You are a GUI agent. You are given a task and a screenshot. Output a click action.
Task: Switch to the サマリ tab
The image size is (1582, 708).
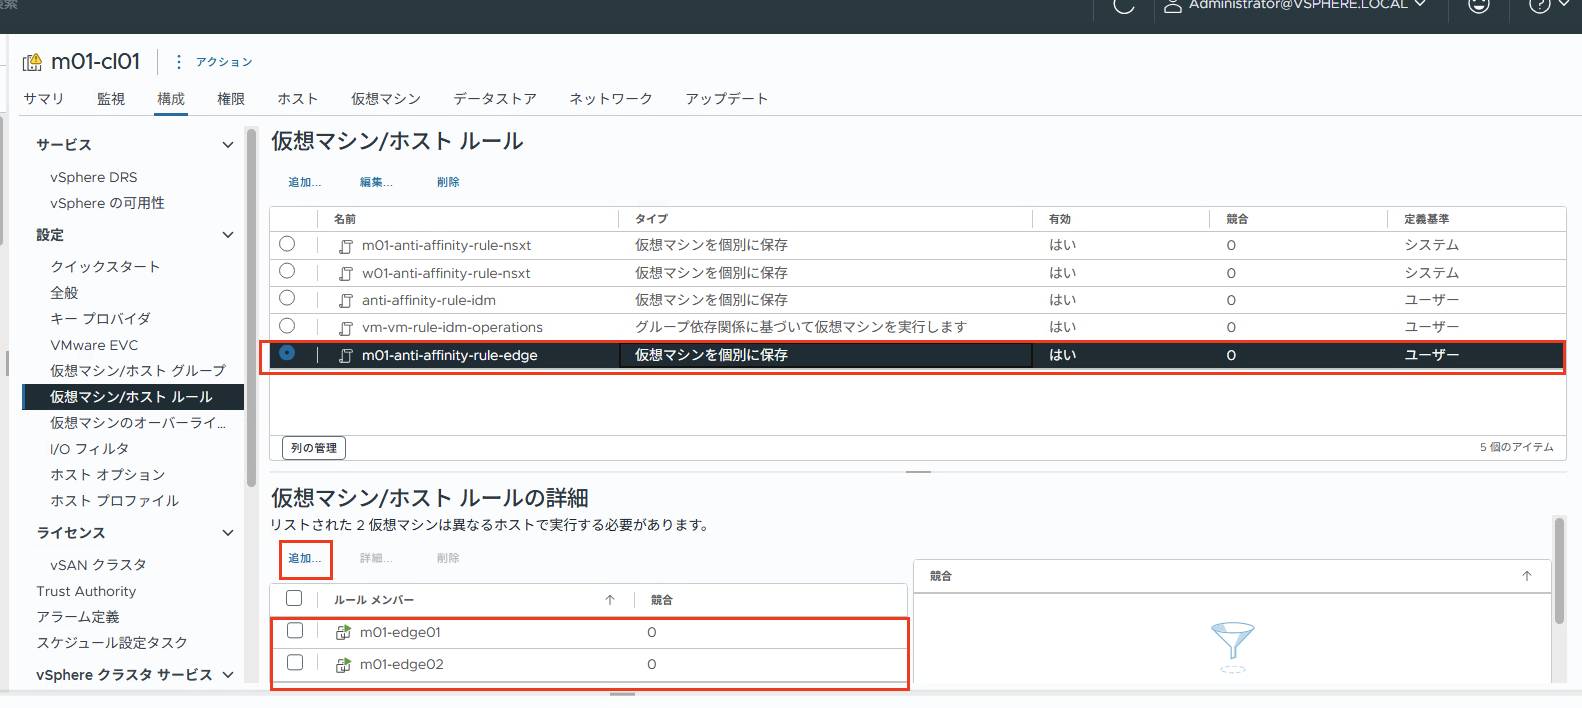click(x=44, y=99)
